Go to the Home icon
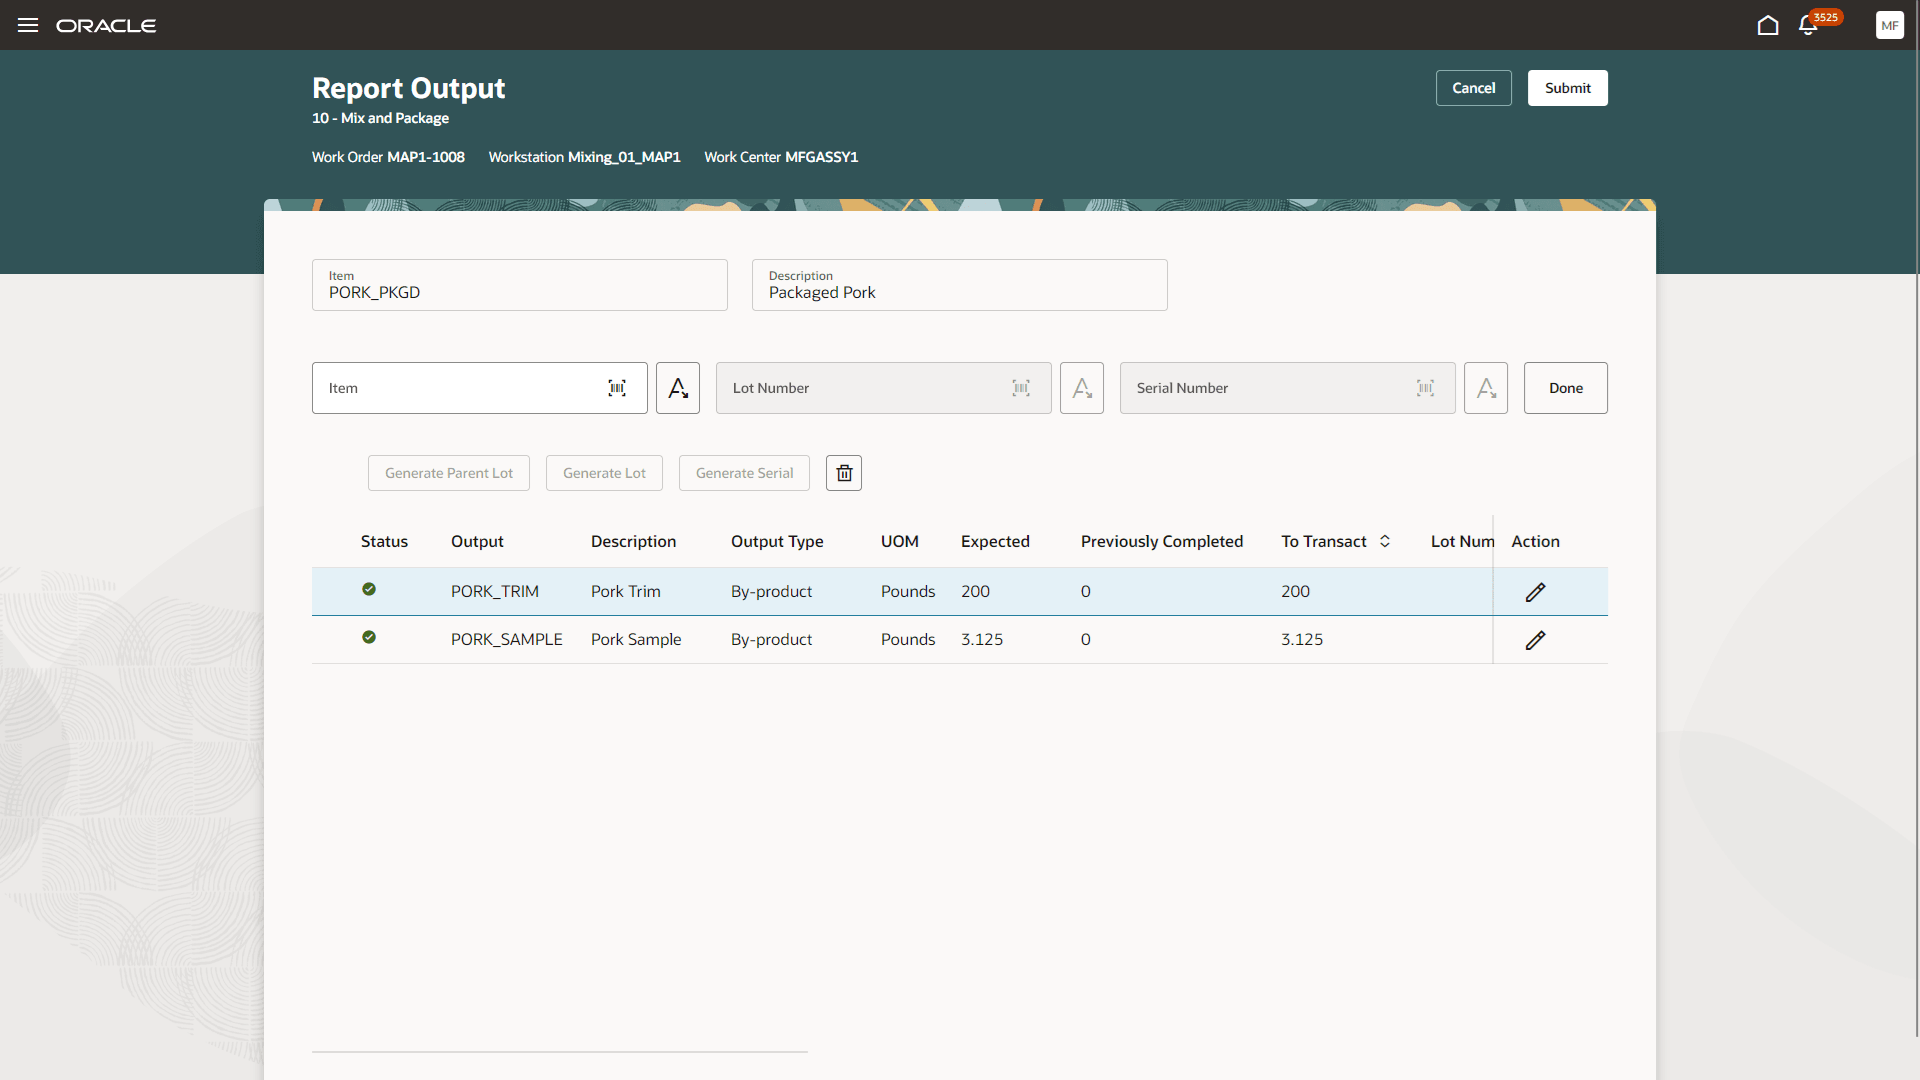Image resolution: width=1920 pixels, height=1080 pixels. click(1768, 25)
